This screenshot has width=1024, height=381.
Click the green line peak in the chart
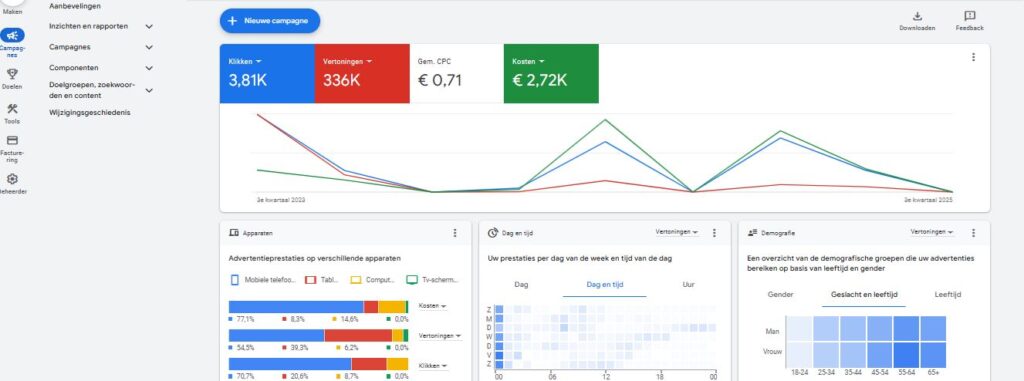(x=605, y=120)
